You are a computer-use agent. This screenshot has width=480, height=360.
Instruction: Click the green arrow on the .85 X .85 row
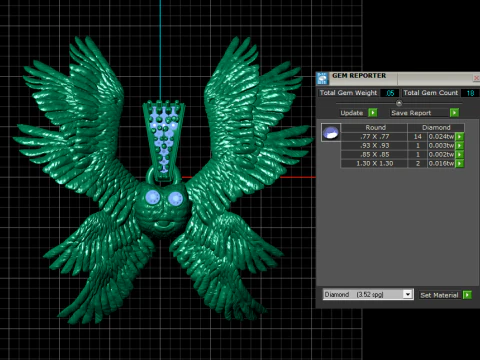[x=460, y=155]
